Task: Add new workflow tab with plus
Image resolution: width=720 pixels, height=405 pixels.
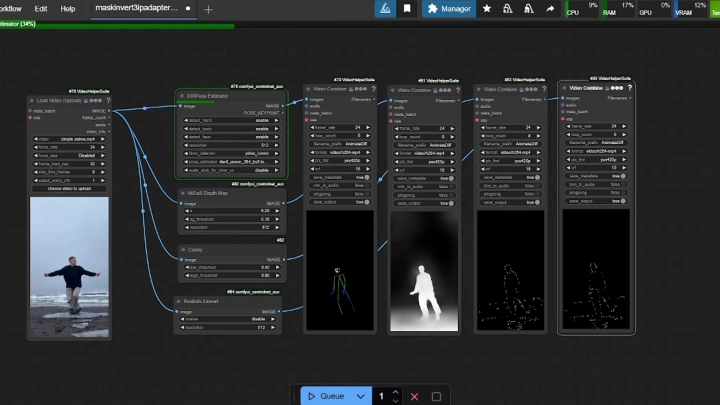Action: click(x=208, y=9)
